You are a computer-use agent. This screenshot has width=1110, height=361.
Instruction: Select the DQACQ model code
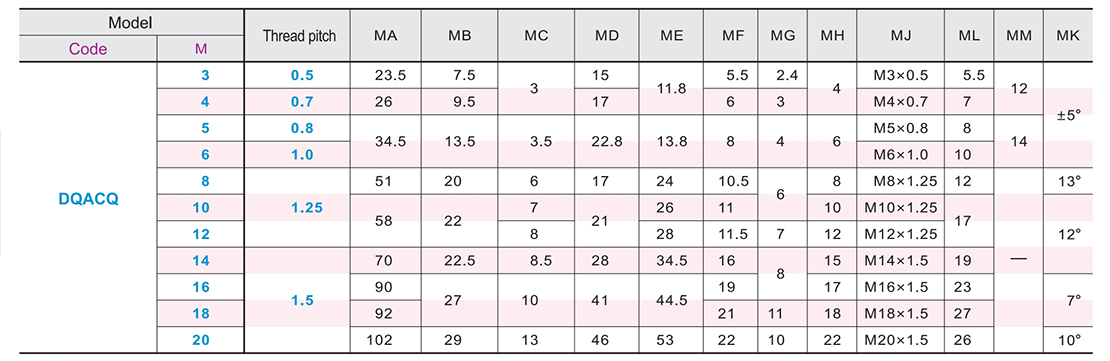88,200
